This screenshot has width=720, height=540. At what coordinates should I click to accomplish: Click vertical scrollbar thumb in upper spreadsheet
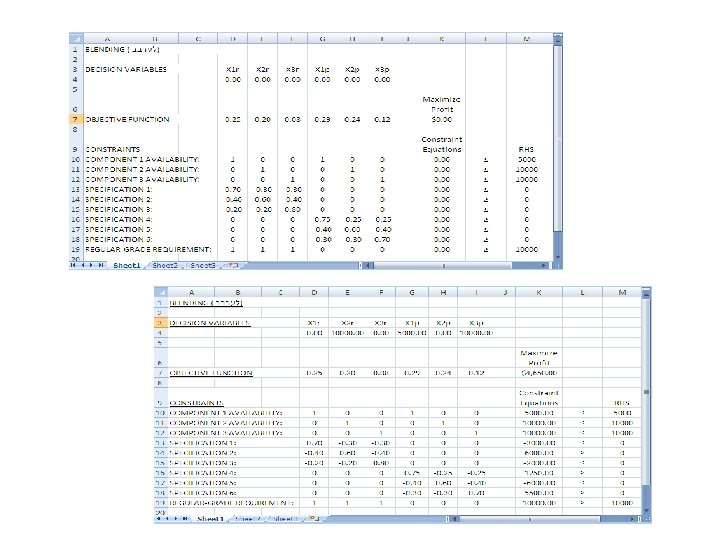(558, 138)
